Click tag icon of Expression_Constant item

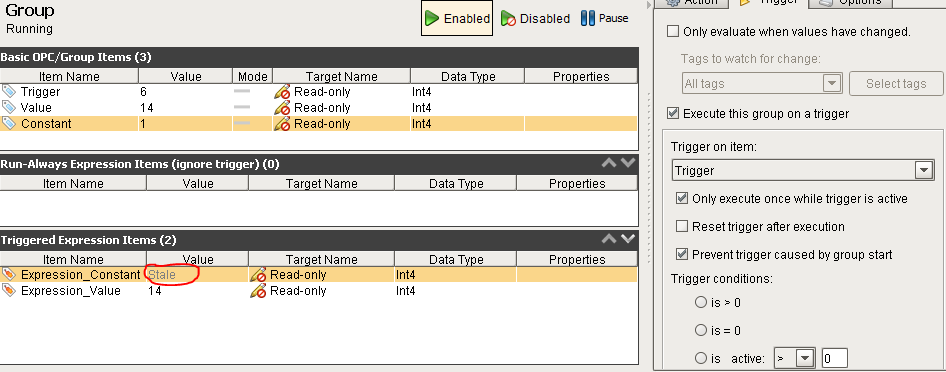coord(9,274)
